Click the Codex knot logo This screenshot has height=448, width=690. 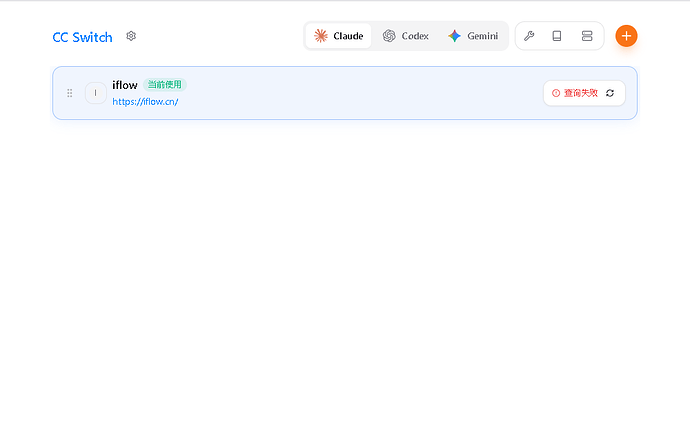tap(389, 36)
